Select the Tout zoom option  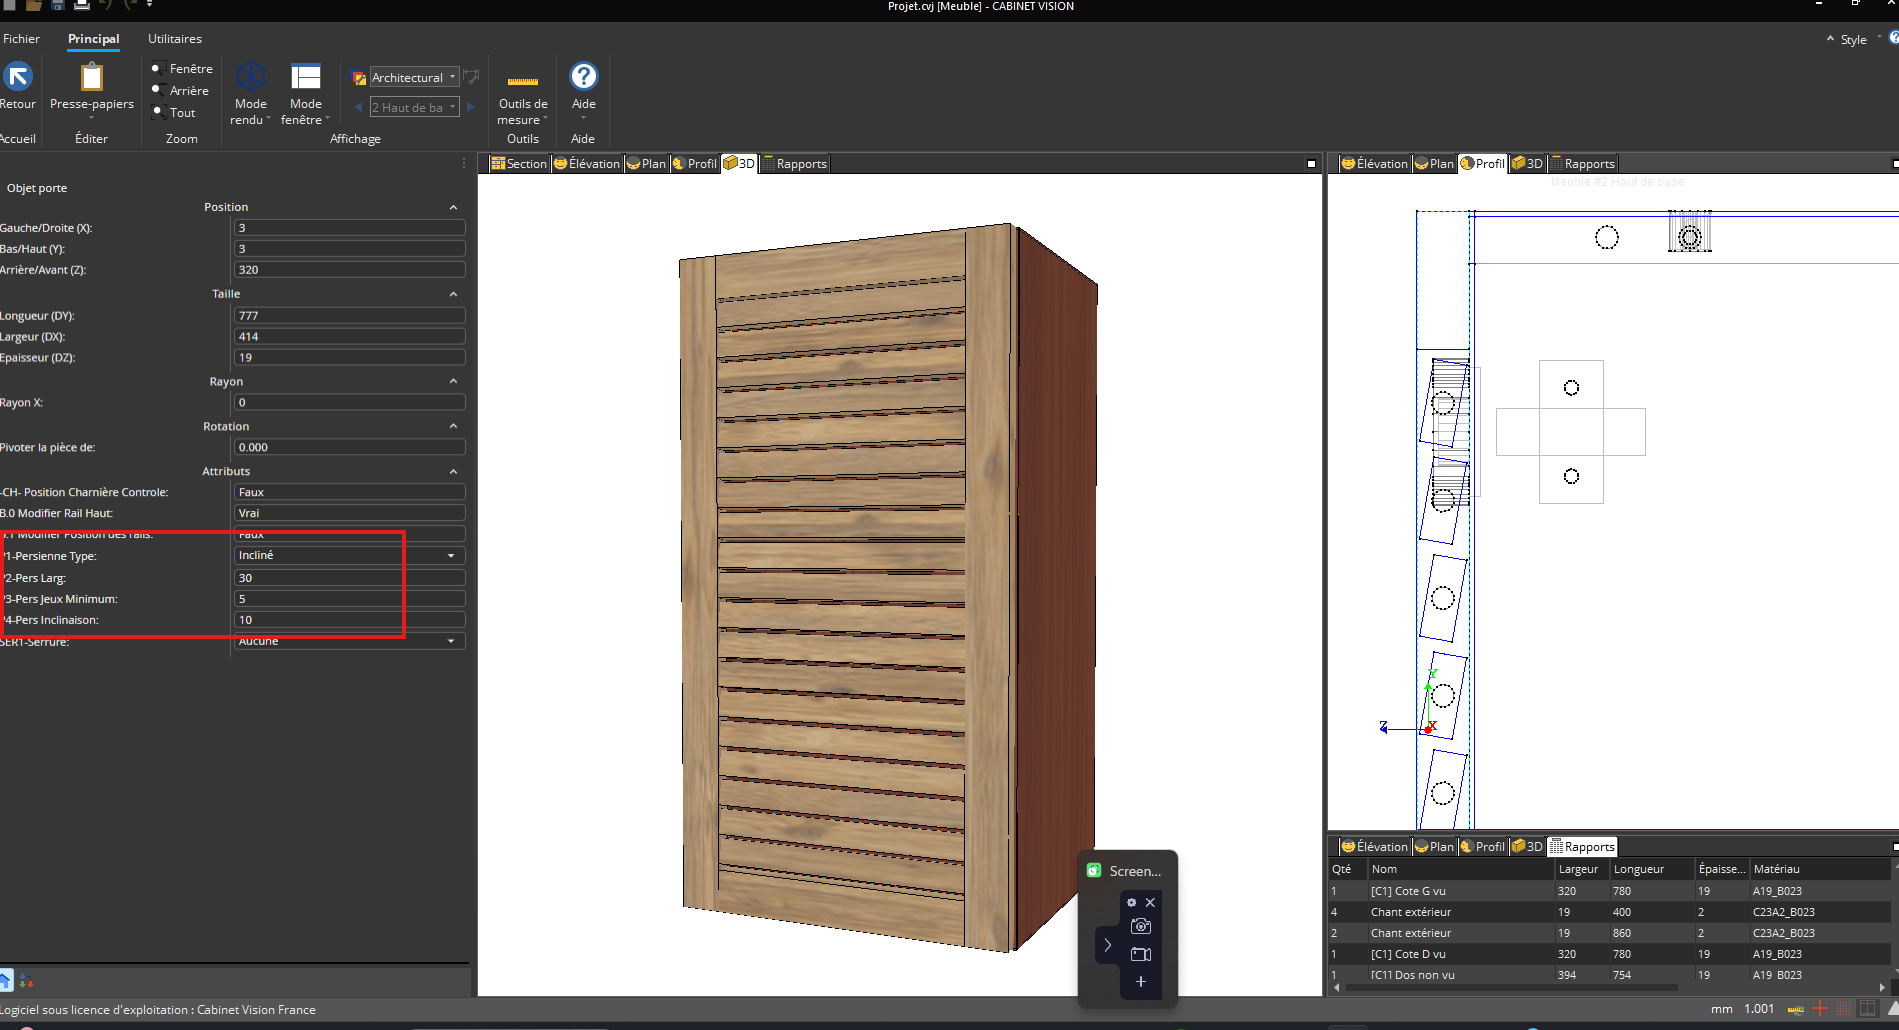click(174, 113)
